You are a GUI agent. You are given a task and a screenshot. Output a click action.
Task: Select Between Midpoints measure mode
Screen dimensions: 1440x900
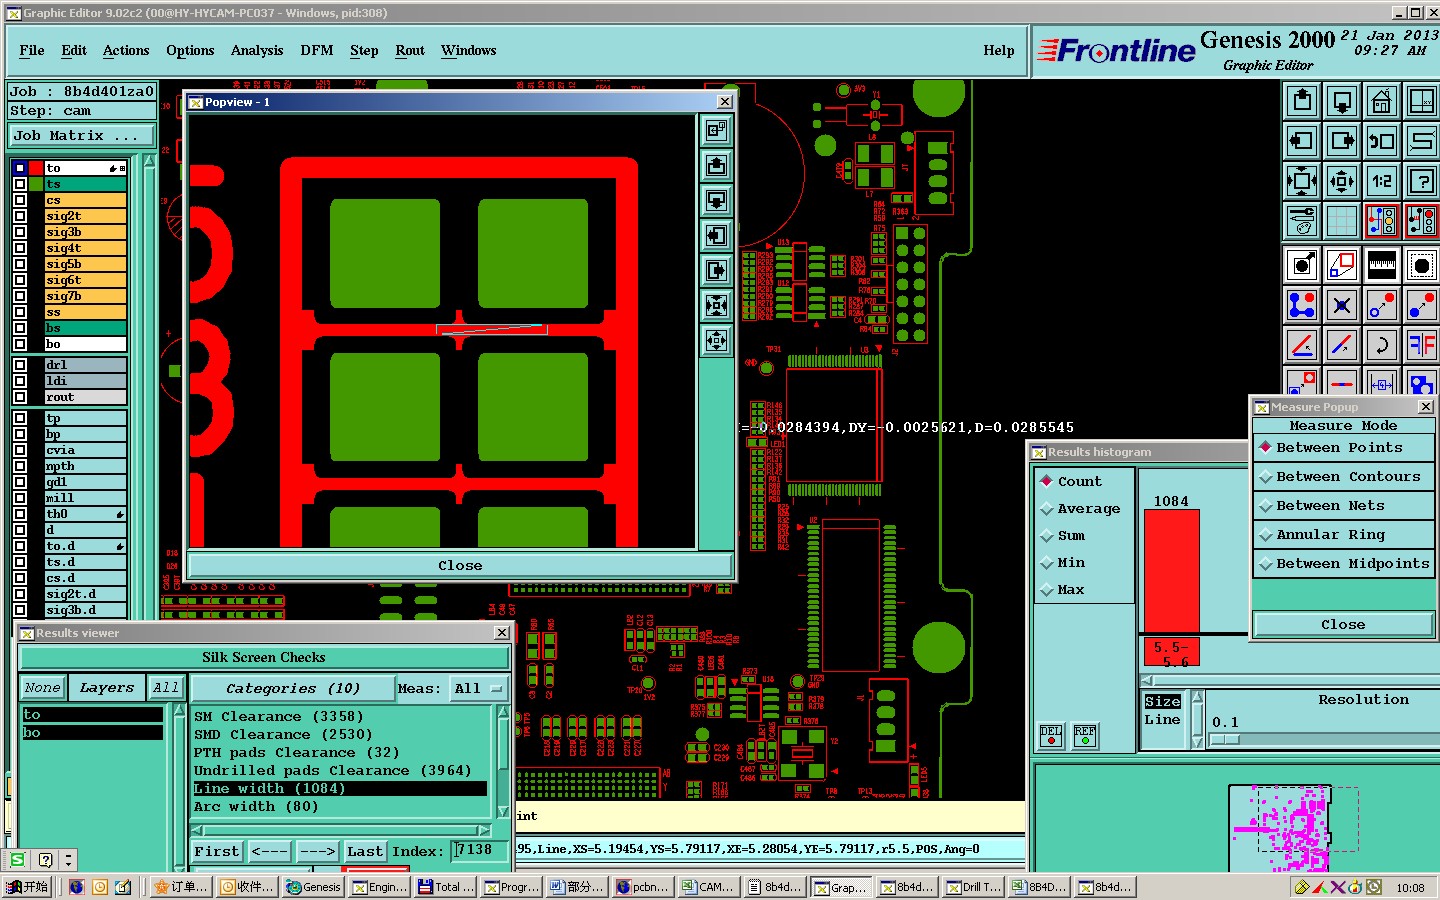(x=1343, y=564)
